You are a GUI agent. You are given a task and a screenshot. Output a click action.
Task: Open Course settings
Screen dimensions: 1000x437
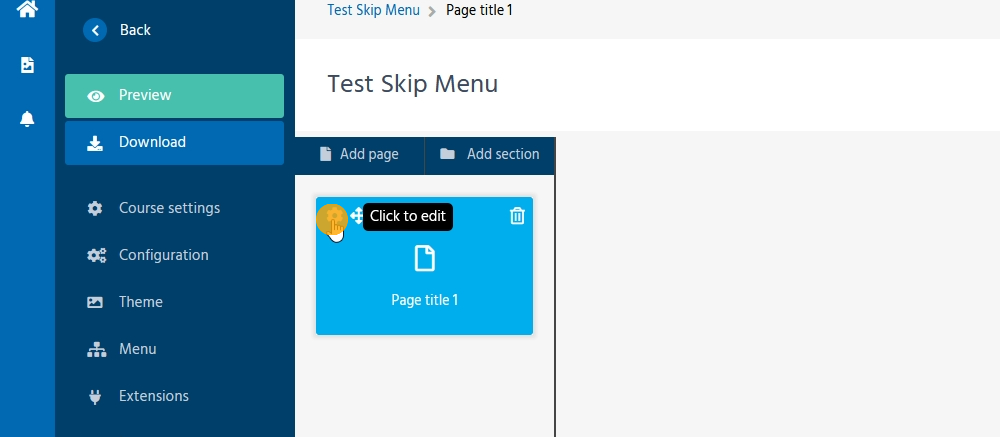169,208
